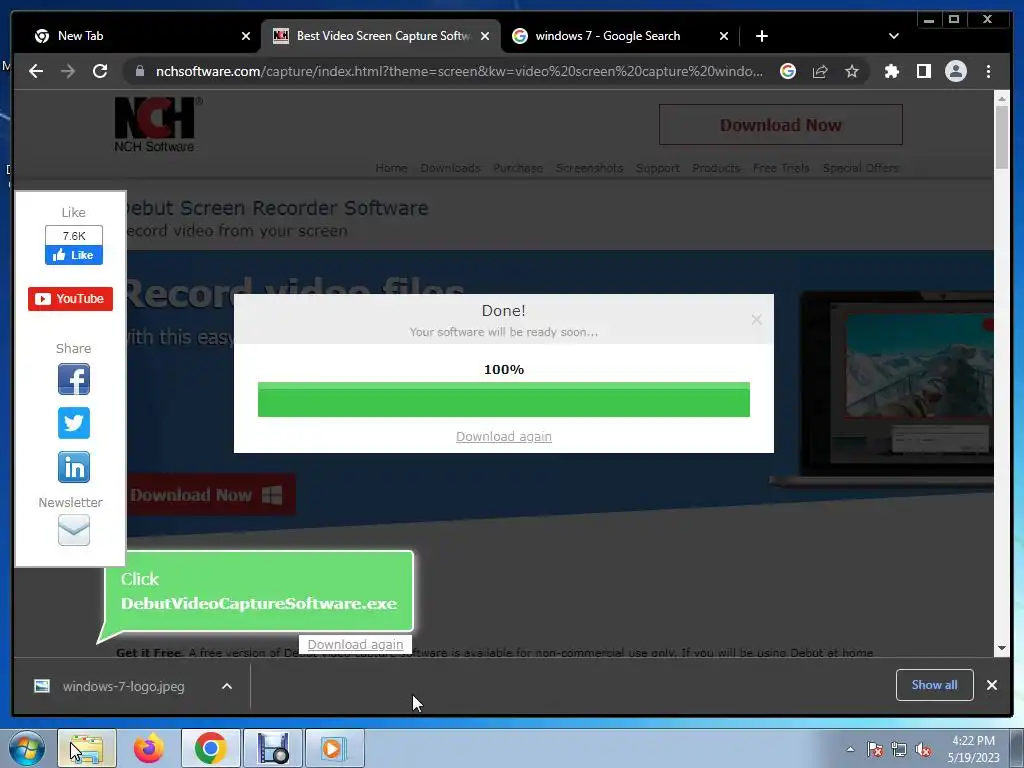Open the Purchase nav link

pyautogui.click(x=518, y=168)
